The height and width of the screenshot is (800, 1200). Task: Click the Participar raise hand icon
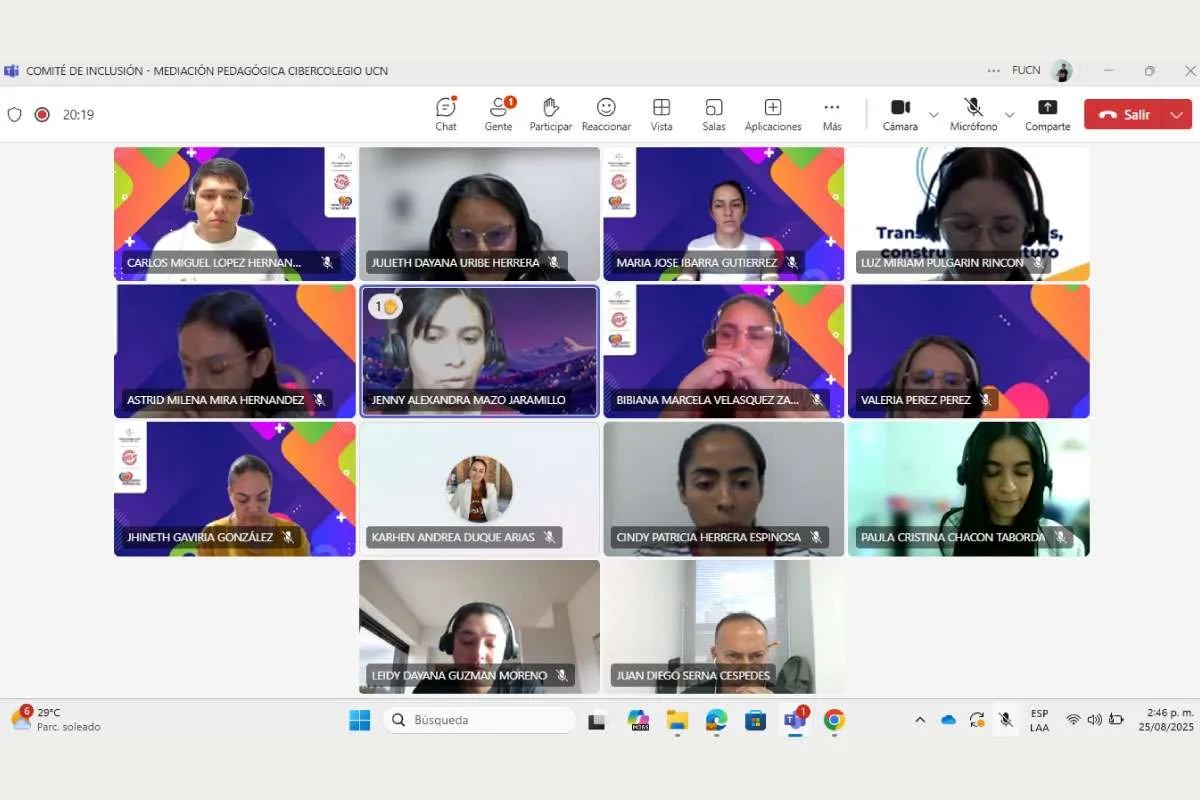(x=550, y=114)
